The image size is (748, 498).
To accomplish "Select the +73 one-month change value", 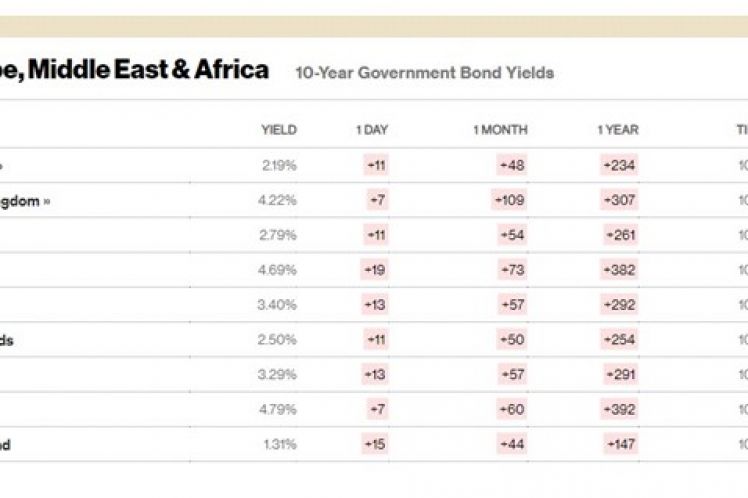I will [512, 270].
